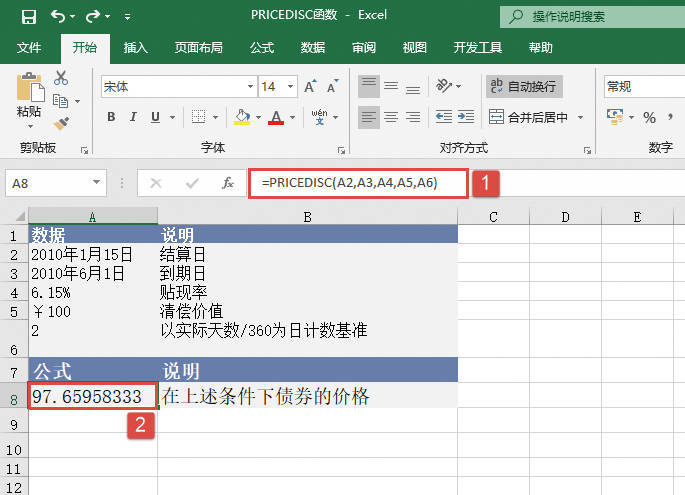685x495 pixels.
Task: Switch to the 公式 (Formulas) ribbon tab
Action: point(262,48)
